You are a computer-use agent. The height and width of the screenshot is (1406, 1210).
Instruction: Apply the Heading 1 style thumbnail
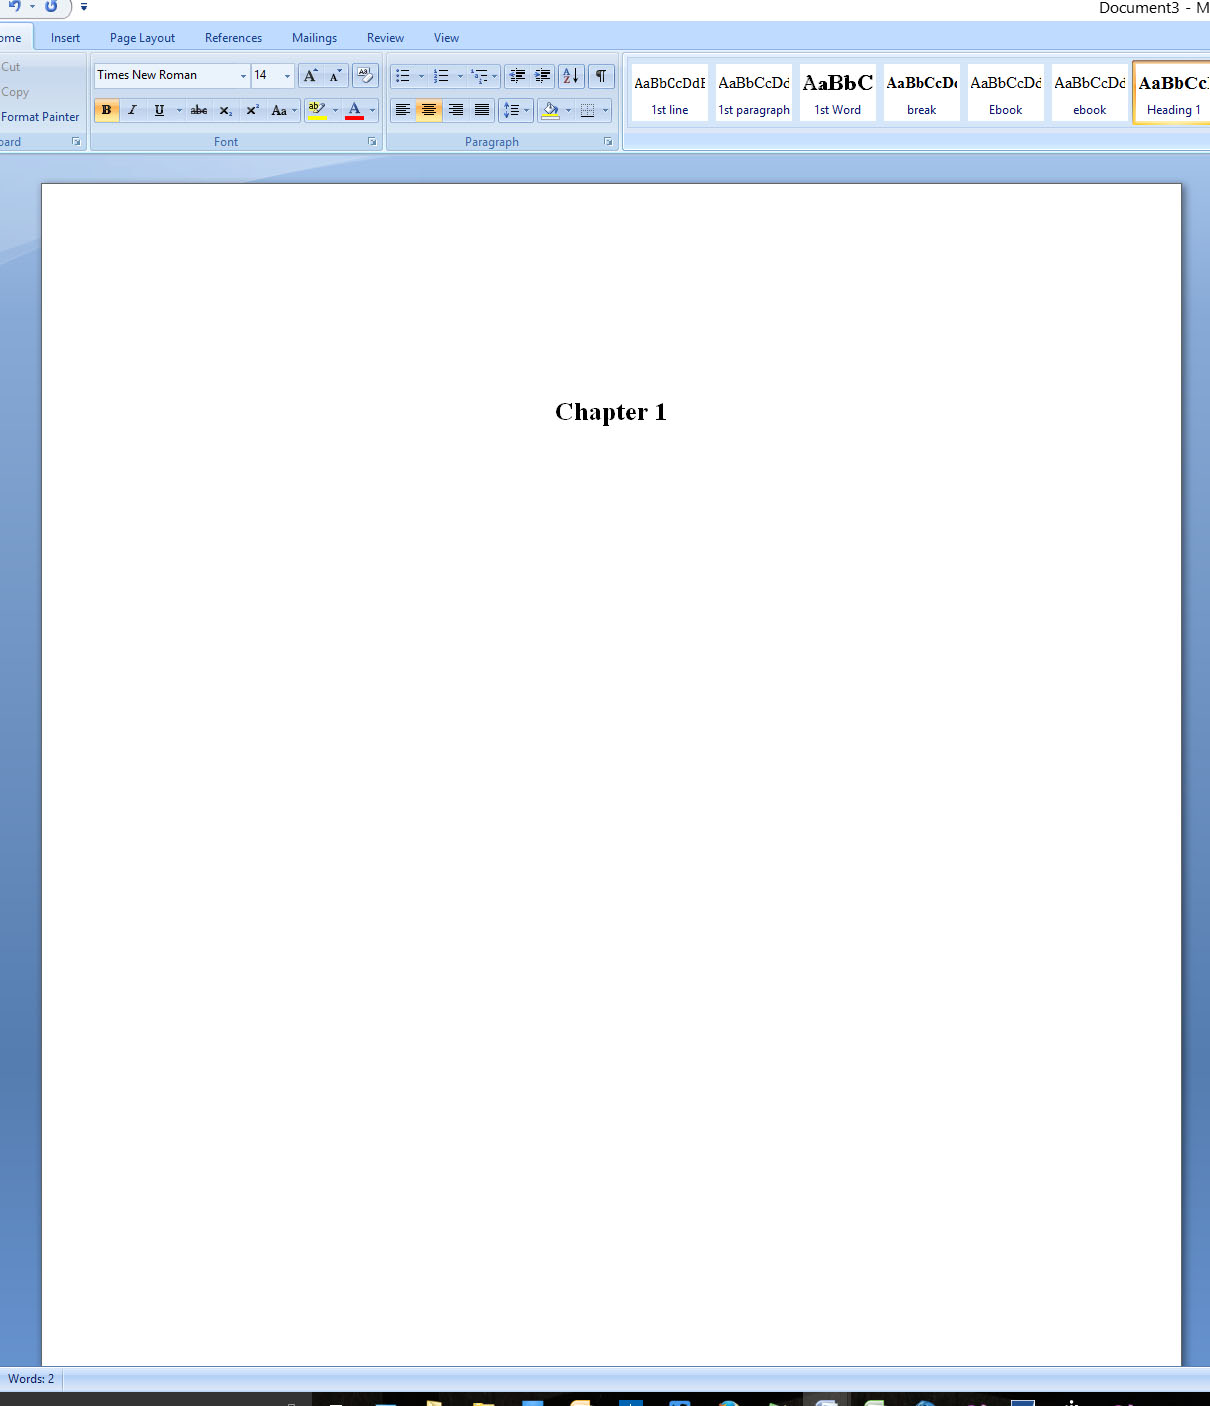point(1172,94)
